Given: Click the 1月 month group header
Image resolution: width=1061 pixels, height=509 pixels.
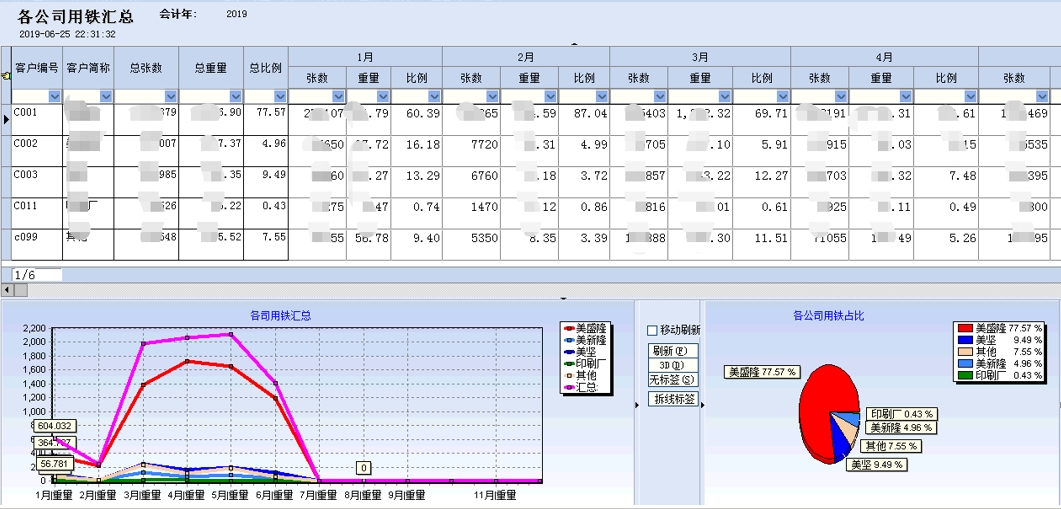Looking at the screenshot, I should [365, 58].
